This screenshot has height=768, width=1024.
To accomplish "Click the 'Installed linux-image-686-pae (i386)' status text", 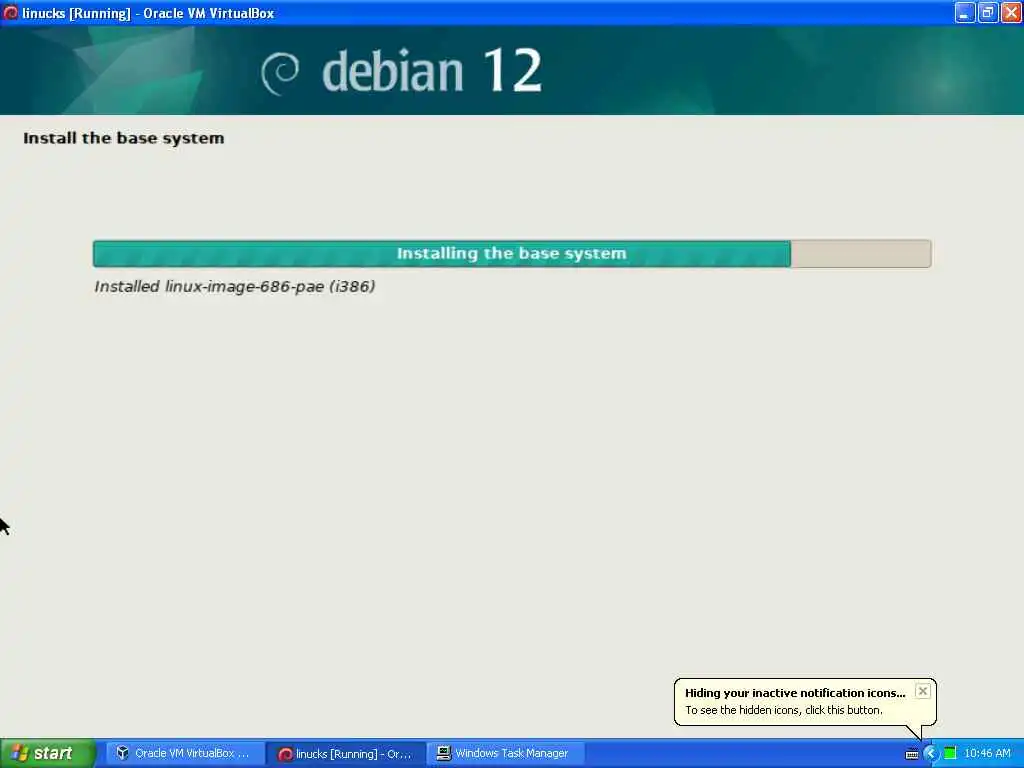I will pos(234,287).
